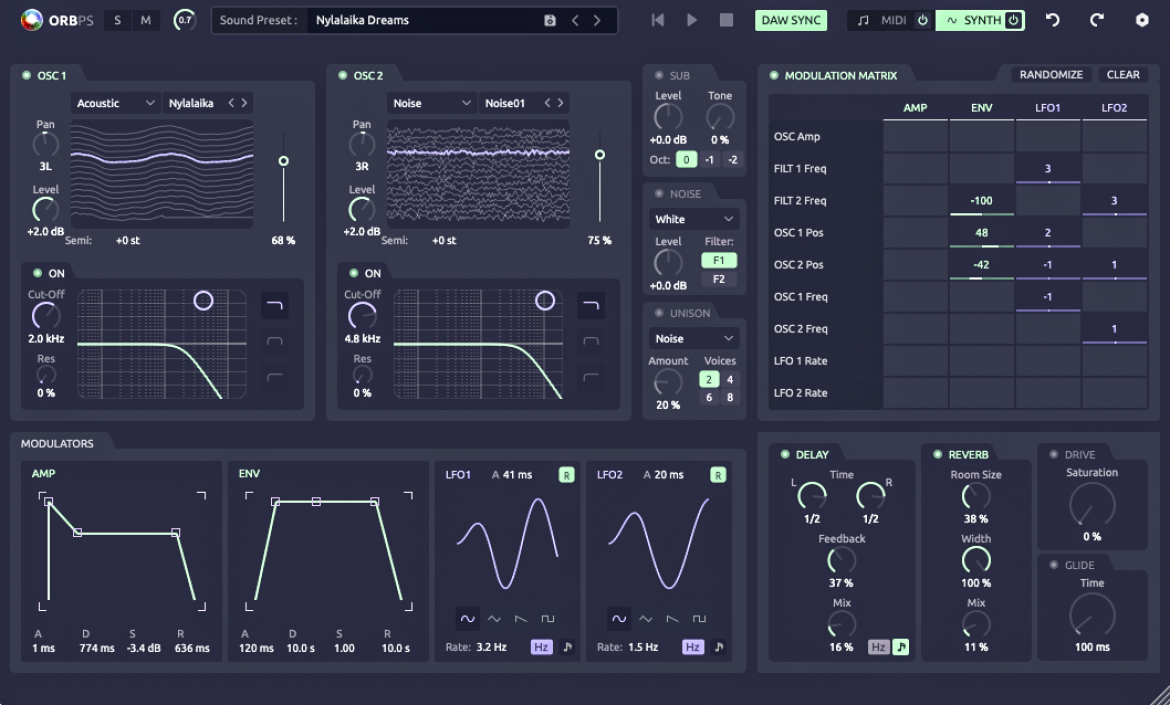The height and width of the screenshot is (705, 1170).
Task: Select middle band-pass filter shape for OSC 1
Action: click(x=275, y=342)
